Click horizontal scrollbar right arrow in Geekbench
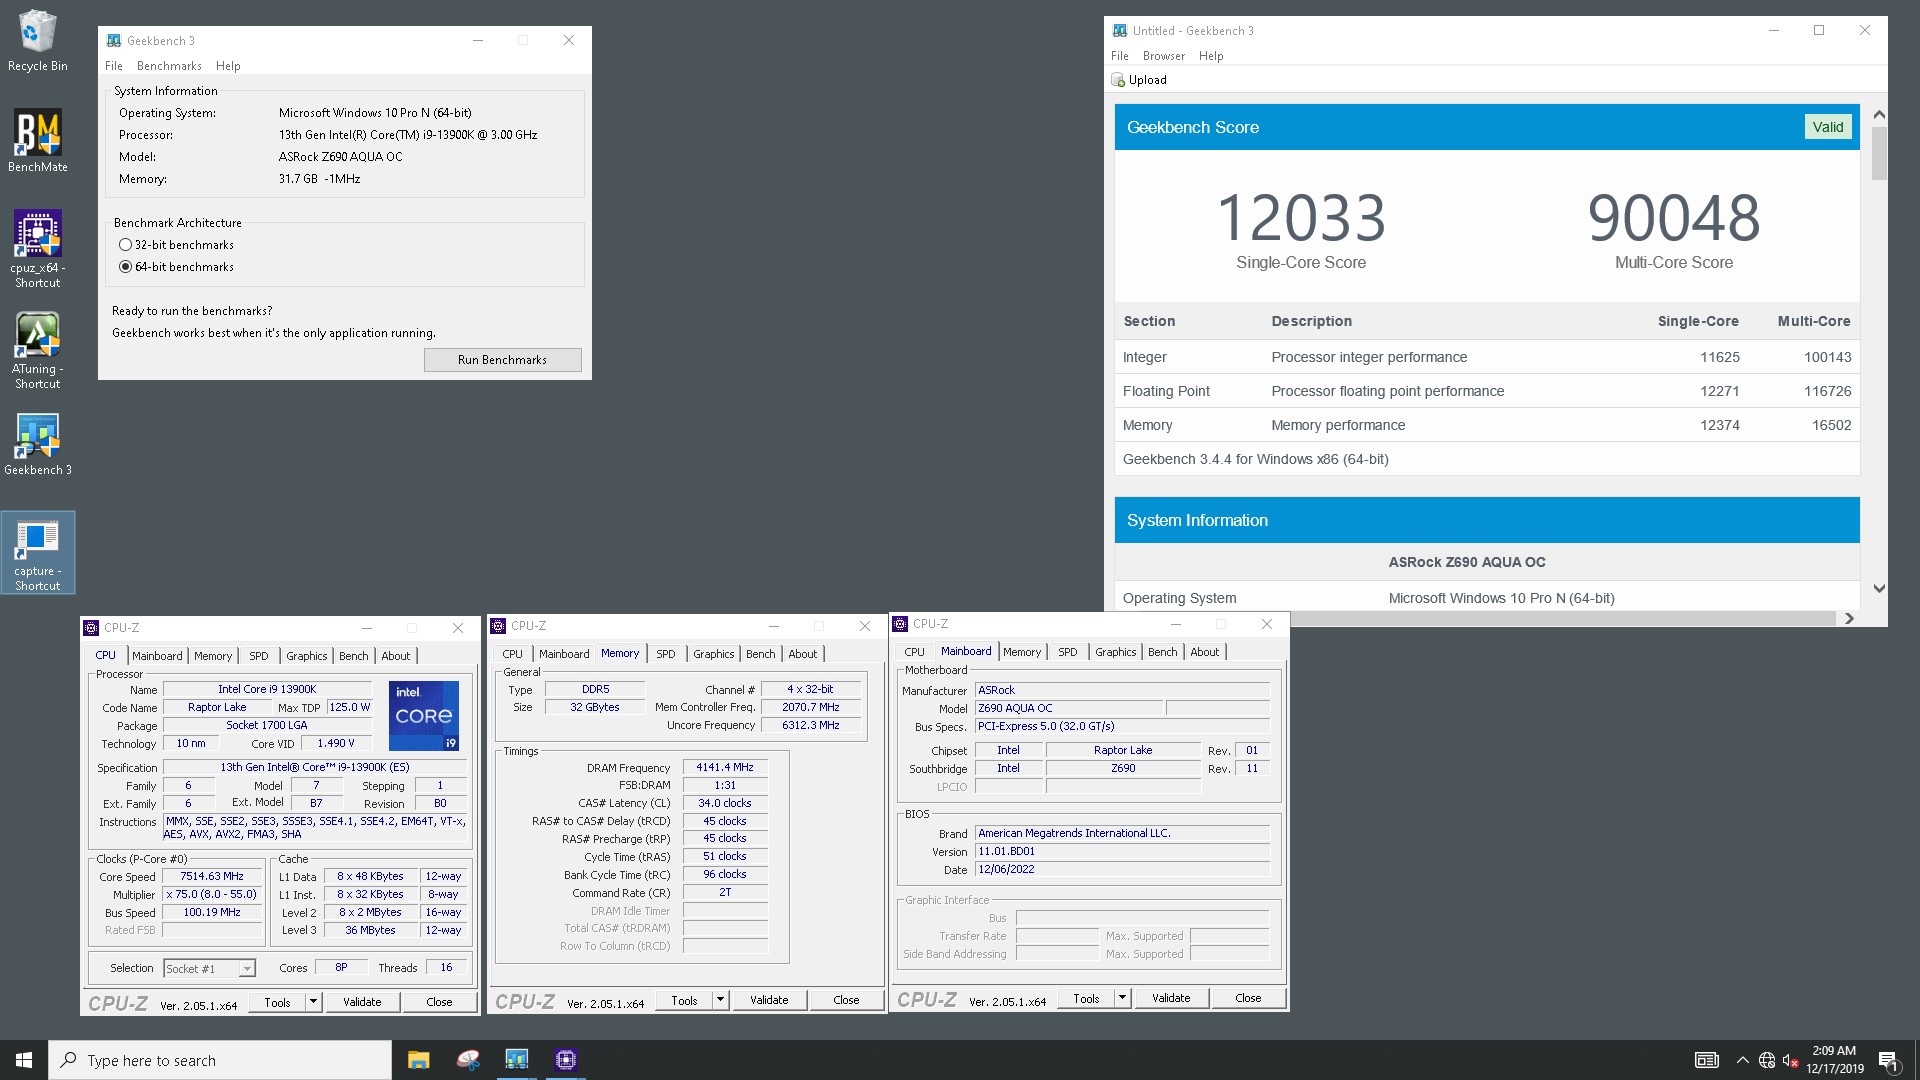The width and height of the screenshot is (1920, 1080). click(1849, 618)
